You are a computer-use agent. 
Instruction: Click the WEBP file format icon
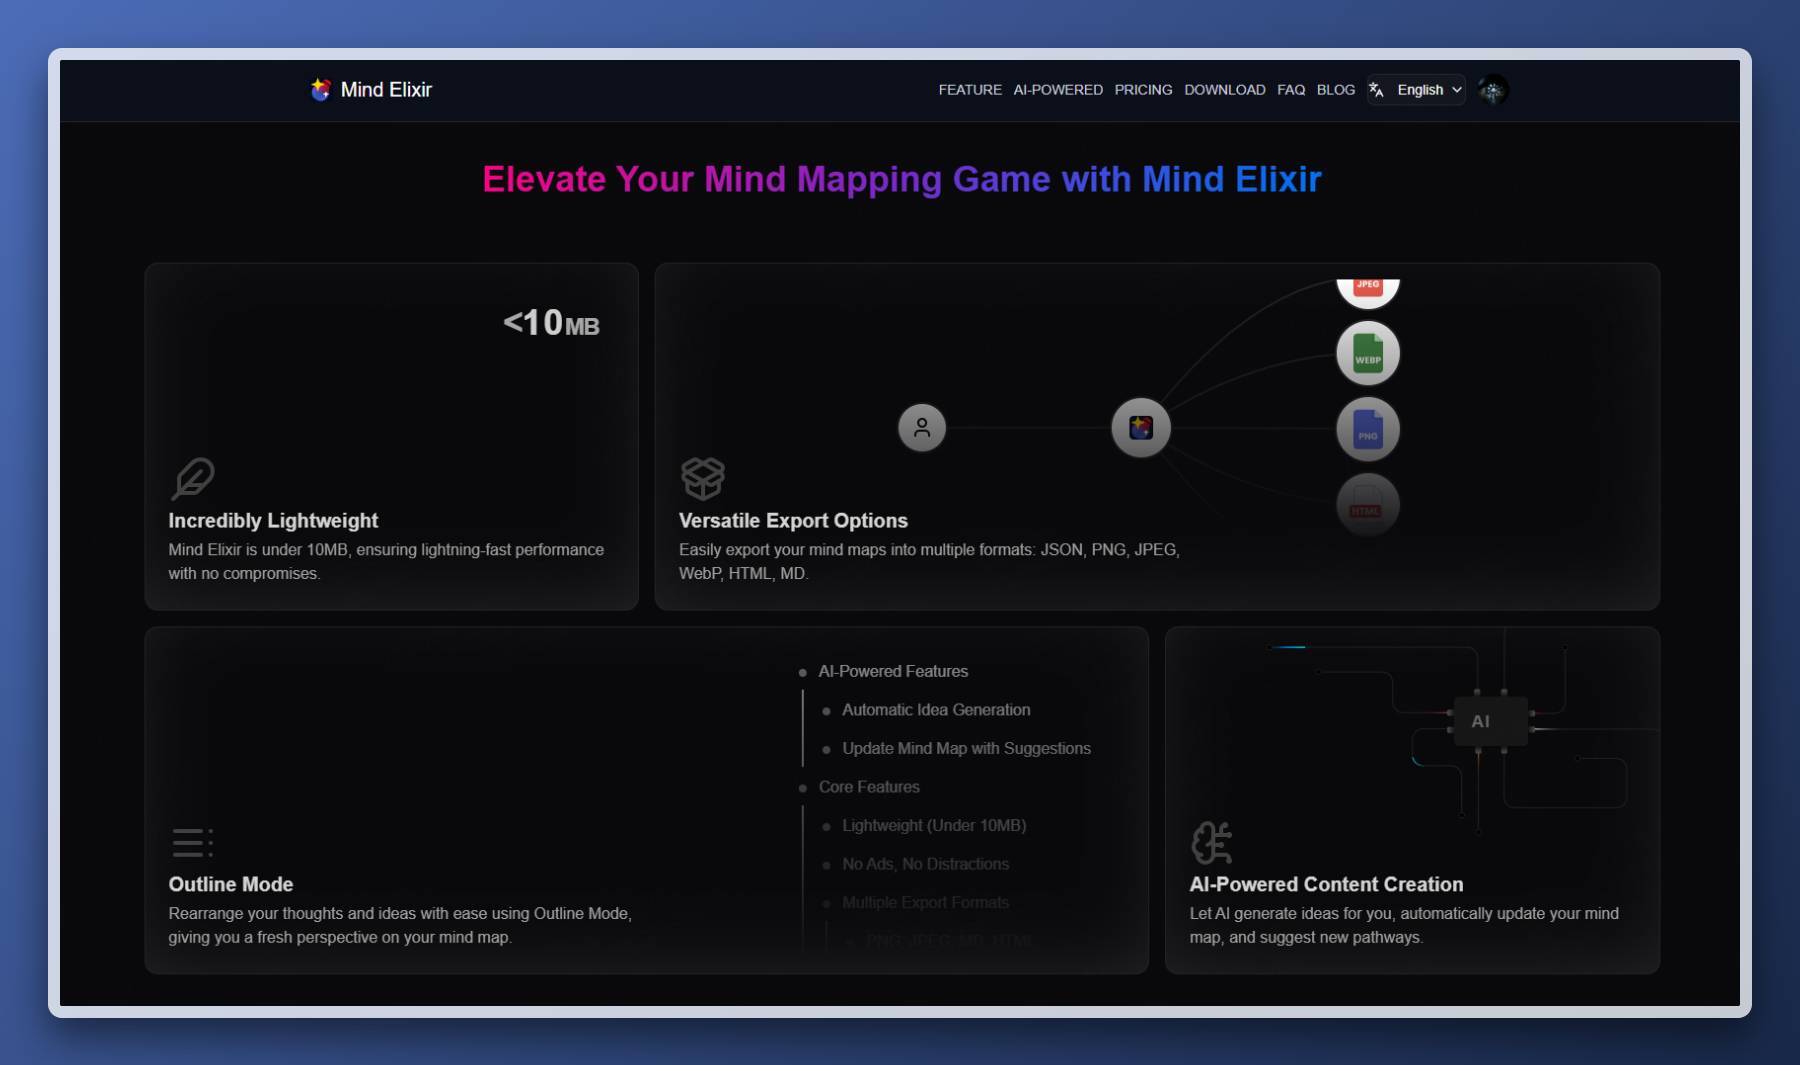tap(1368, 354)
